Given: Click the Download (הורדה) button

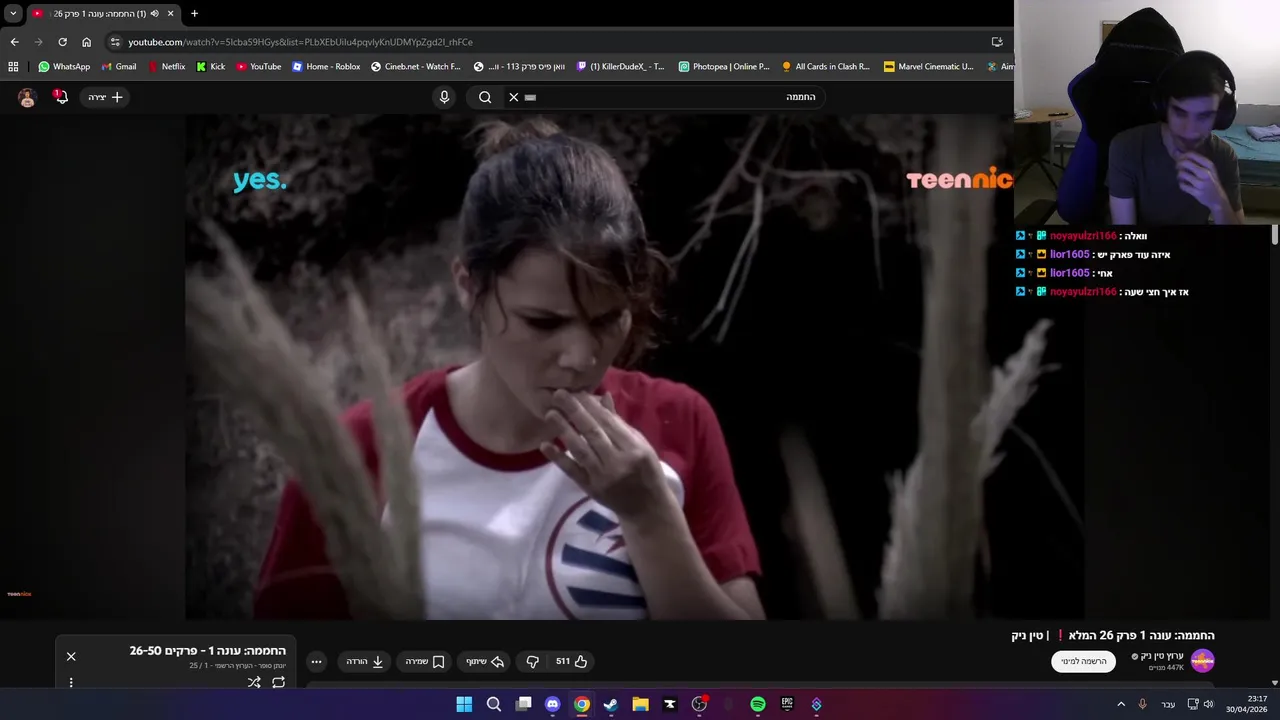Looking at the screenshot, I should click(365, 661).
